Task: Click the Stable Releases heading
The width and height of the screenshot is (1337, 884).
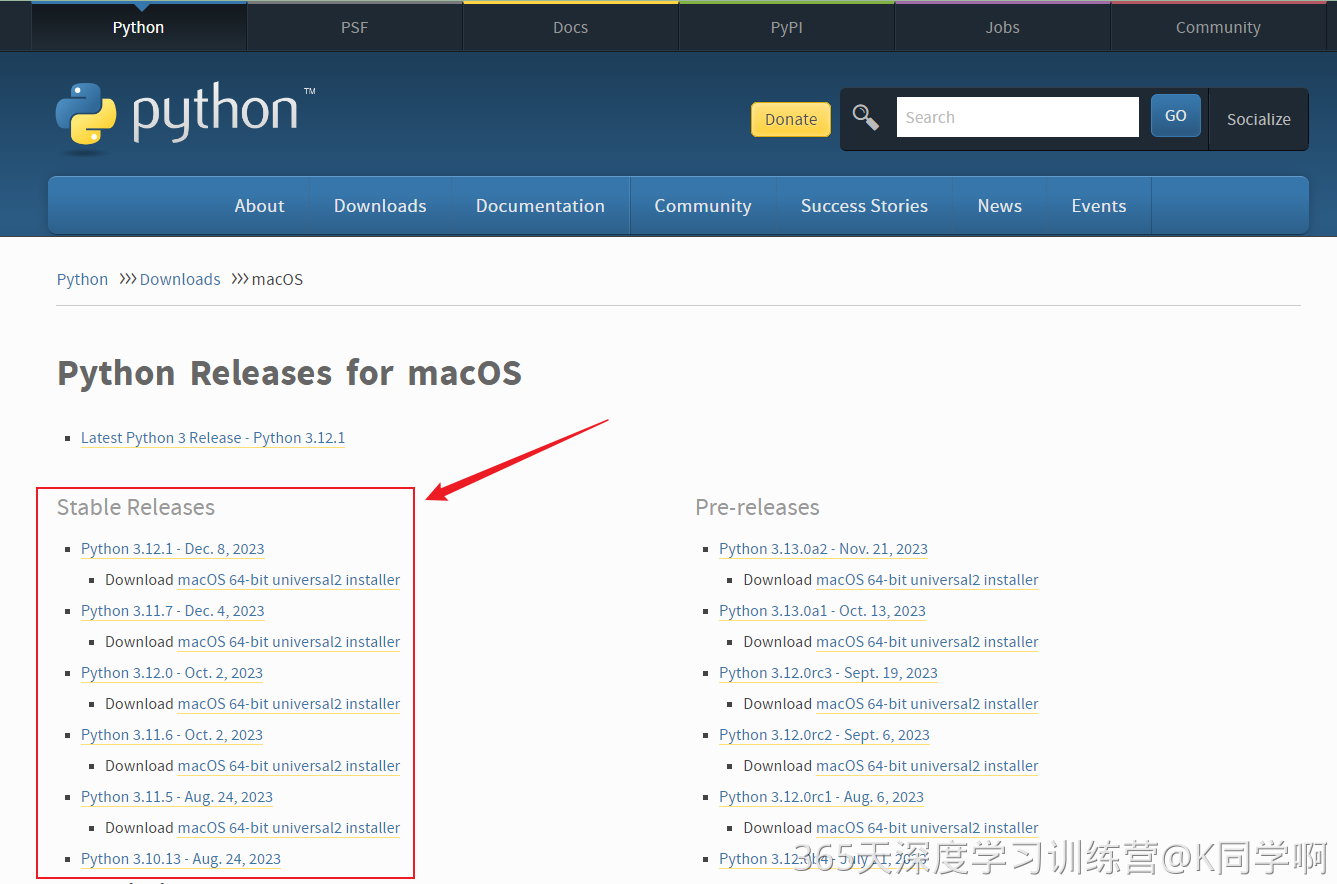Action: [x=136, y=507]
